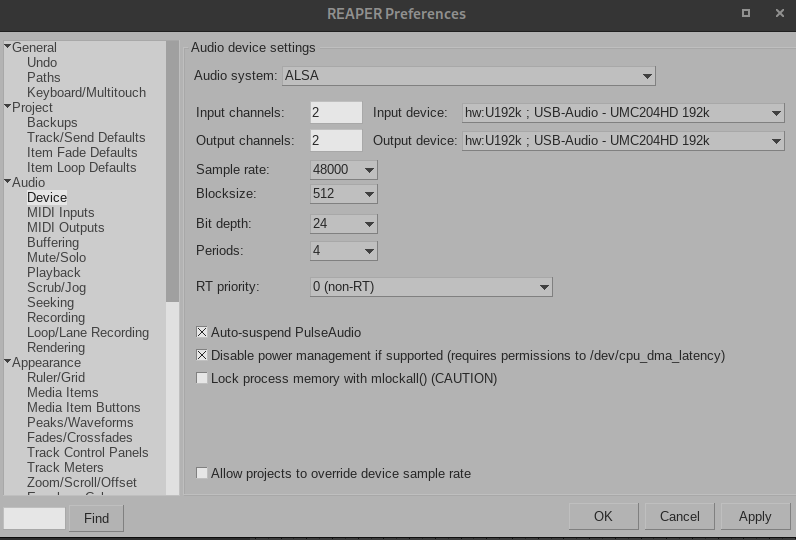Open Loop/Lane Recording page
The width and height of the screenshot is (796, 540).
(88, 332)
